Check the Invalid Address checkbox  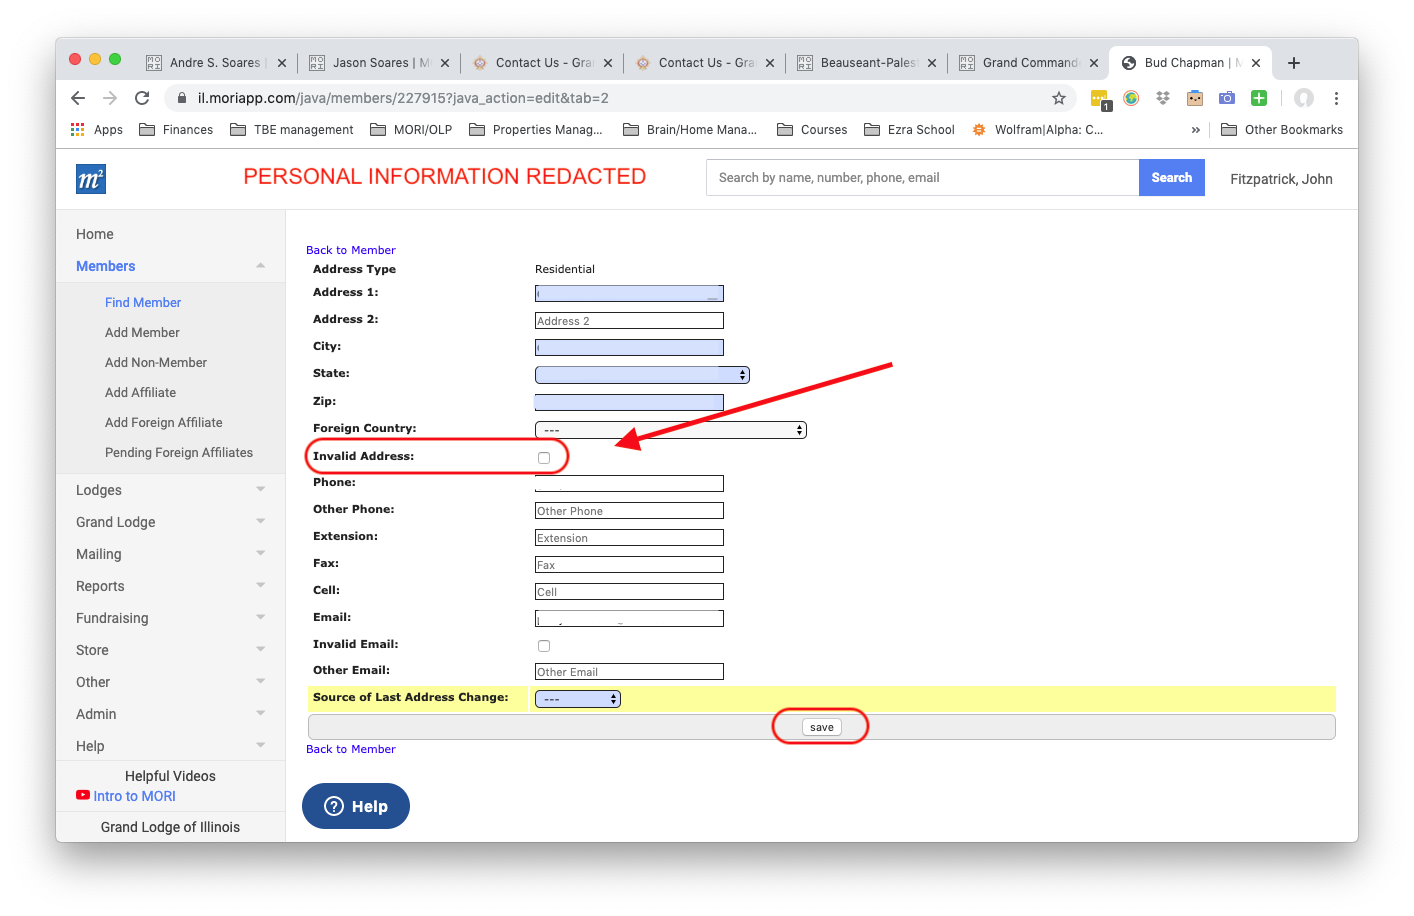544,458
